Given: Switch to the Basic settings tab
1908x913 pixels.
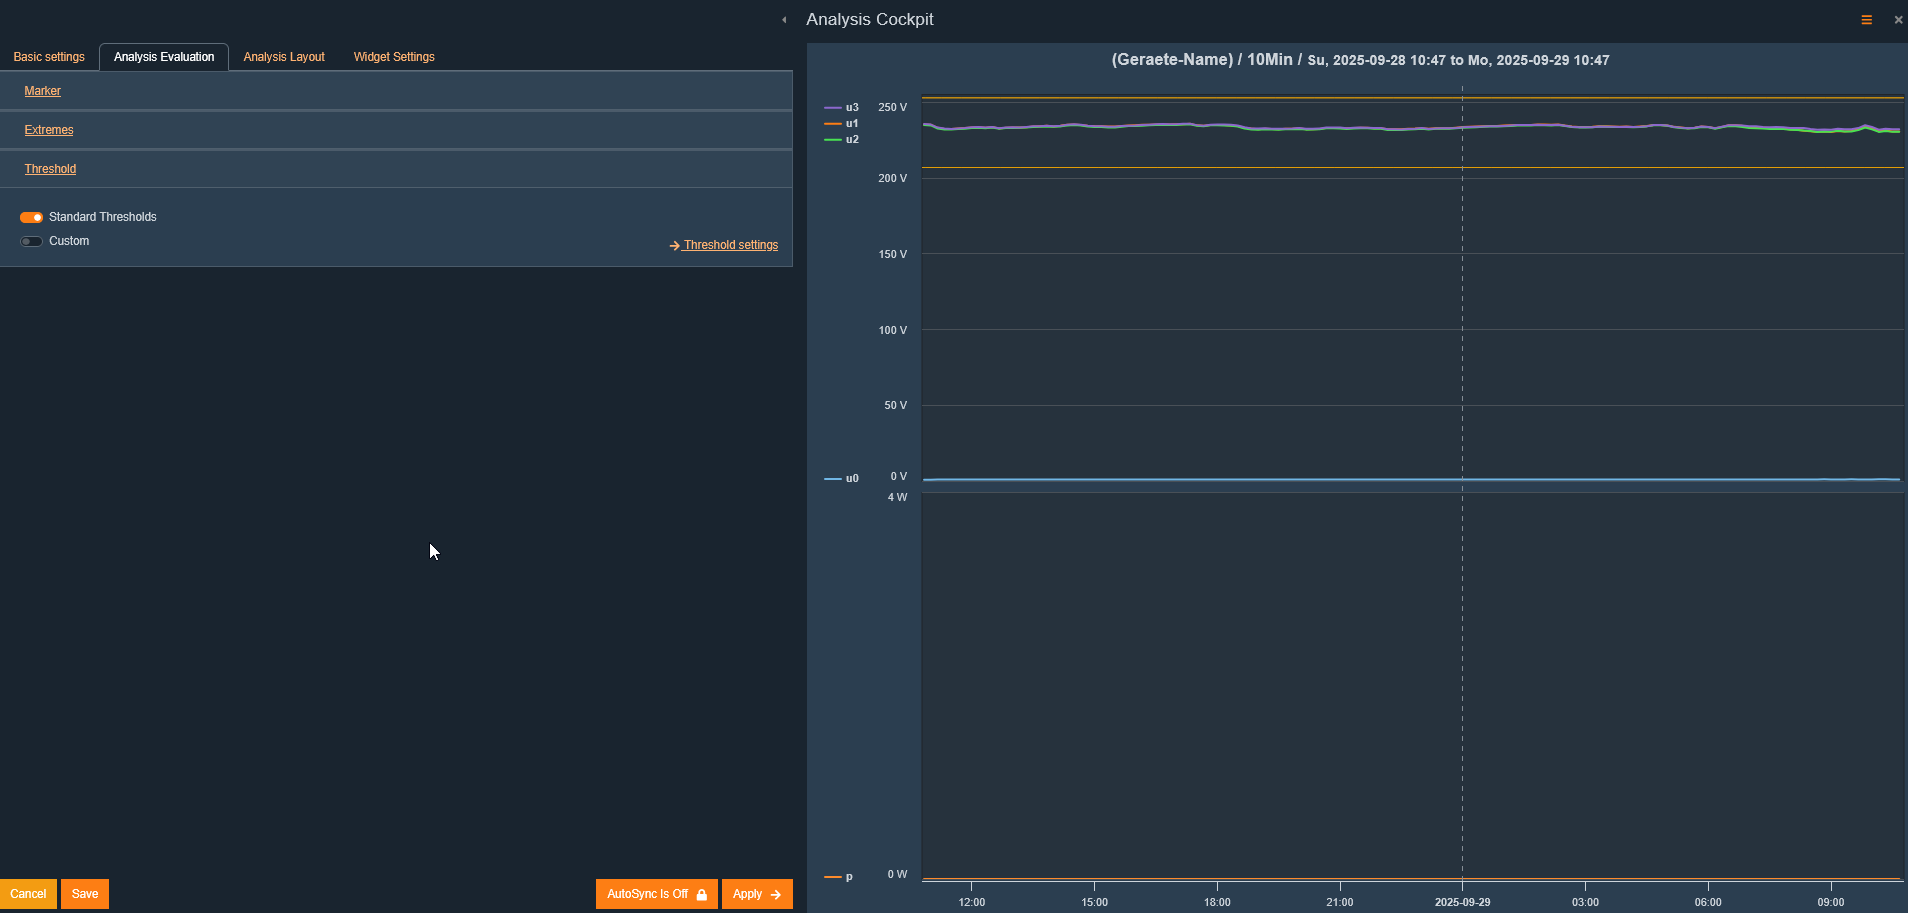Looking at the screenshot, I should tap(49, 57).
